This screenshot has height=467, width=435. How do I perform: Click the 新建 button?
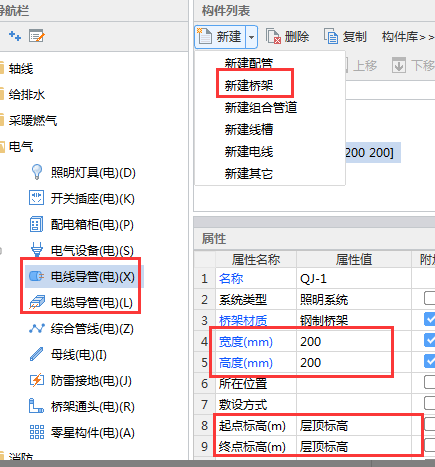[220, 37]
